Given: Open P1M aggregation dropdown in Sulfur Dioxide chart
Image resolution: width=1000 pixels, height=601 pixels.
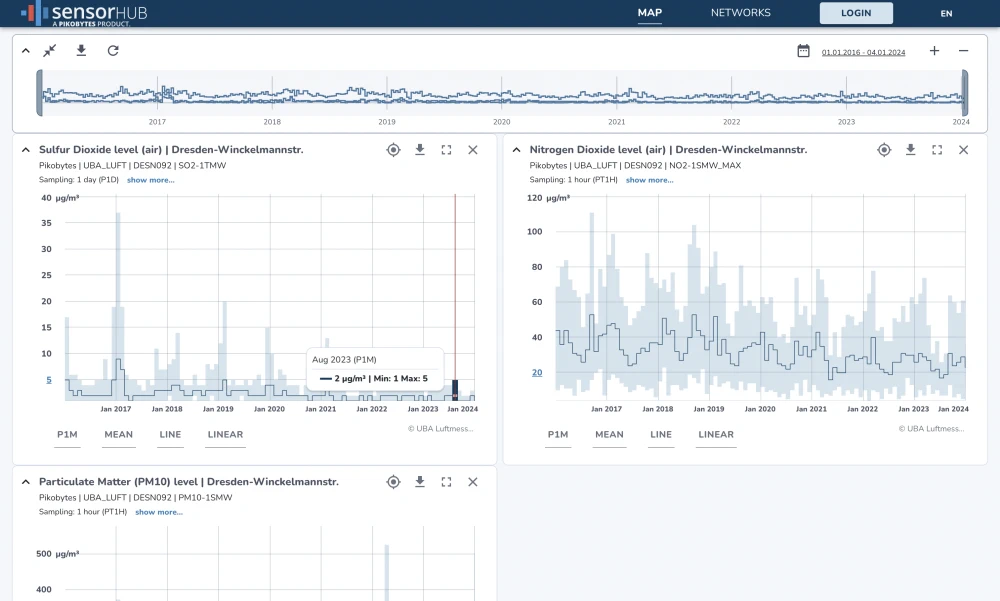Looking at the screenshot, I should tap(67, 434).
